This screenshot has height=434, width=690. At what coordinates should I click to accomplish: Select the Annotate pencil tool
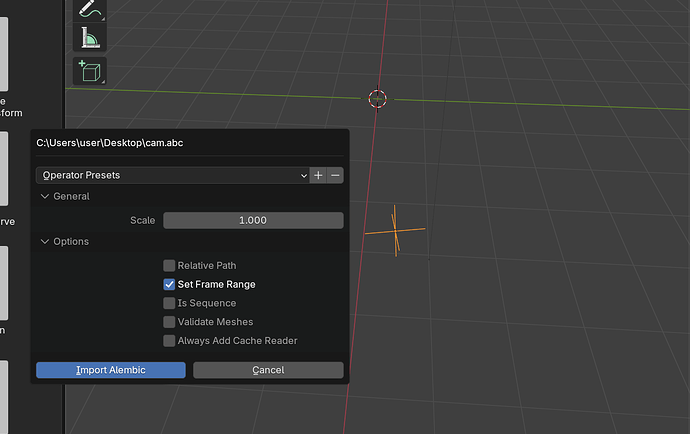[x=90, y=10]
